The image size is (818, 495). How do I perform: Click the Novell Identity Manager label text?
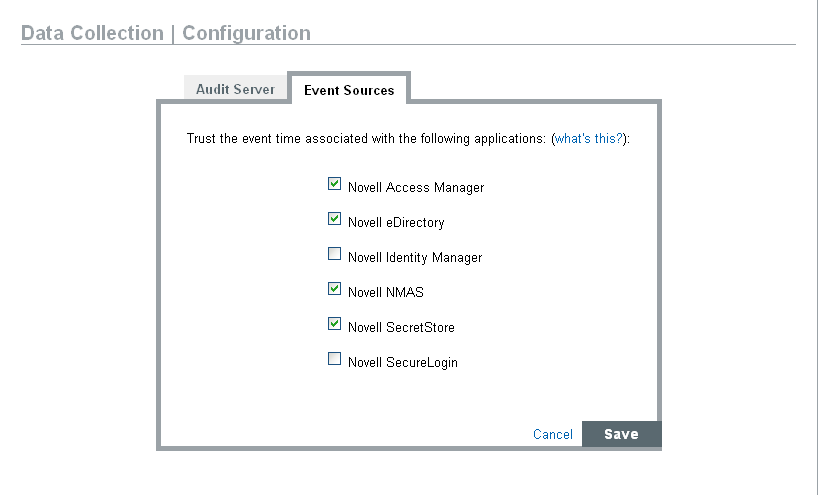(415, 257)
